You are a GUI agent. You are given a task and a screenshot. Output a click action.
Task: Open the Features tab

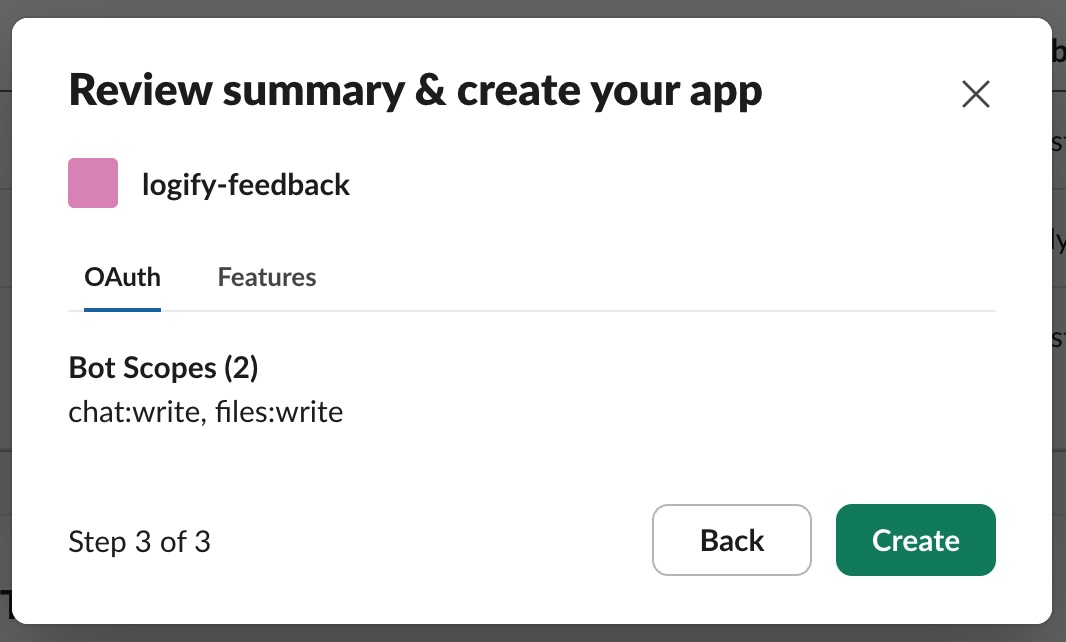coord(267,277)
